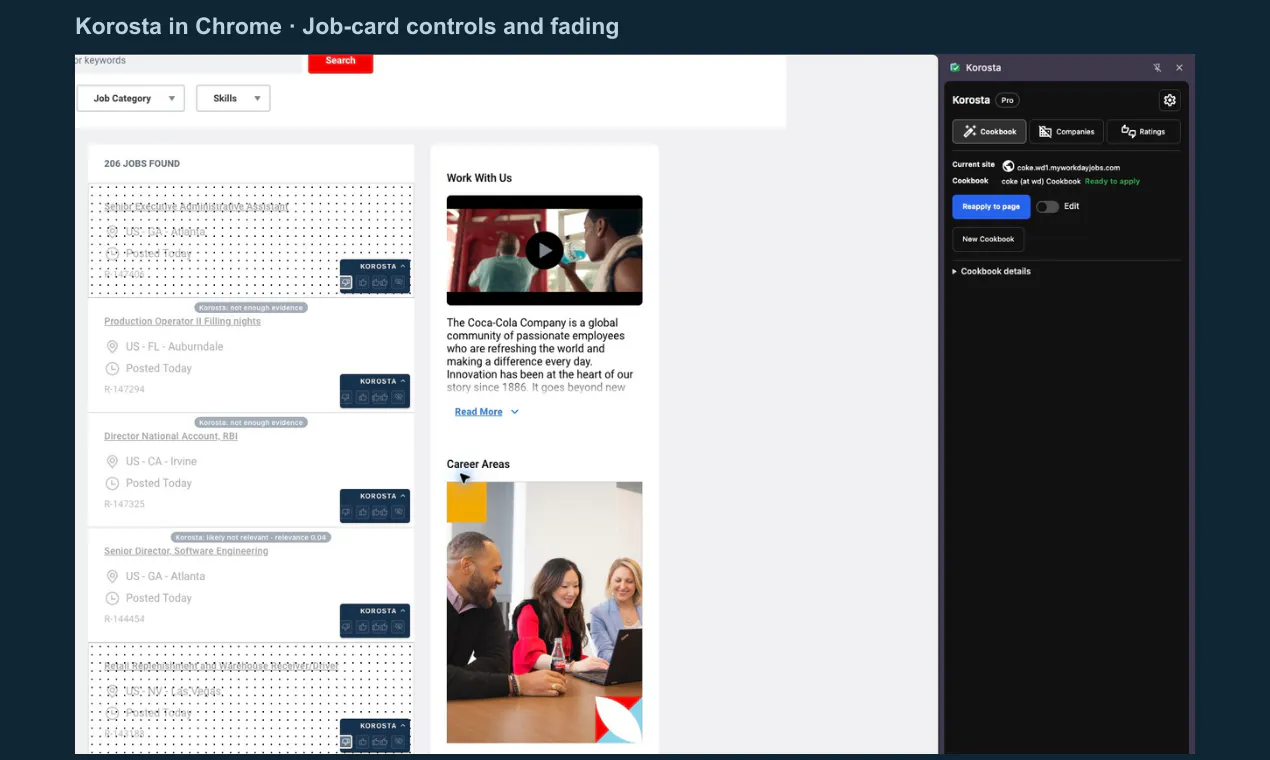Open Production Operator II Filling nights listing
The image size is (1270, 760).
pos(182,322)
